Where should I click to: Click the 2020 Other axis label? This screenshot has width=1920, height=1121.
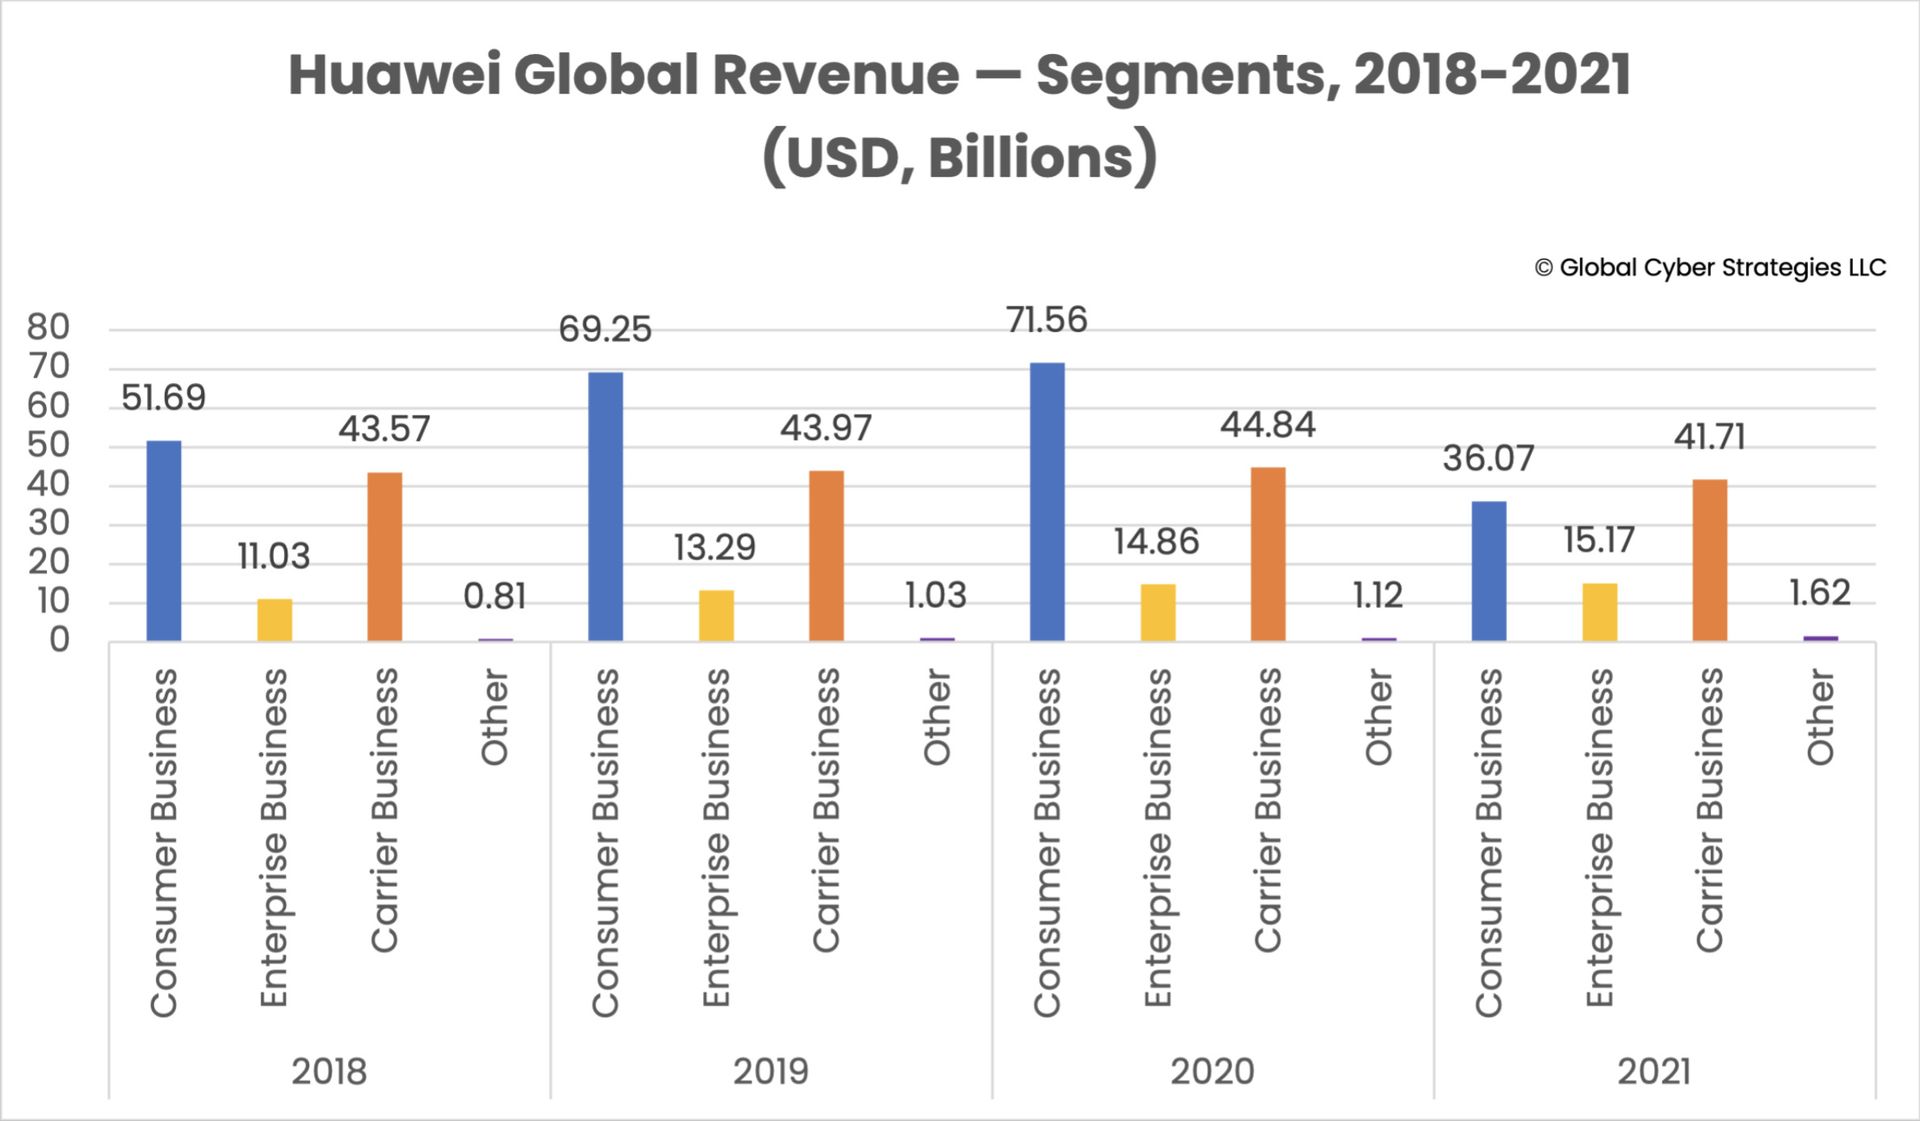point(1379,718)
